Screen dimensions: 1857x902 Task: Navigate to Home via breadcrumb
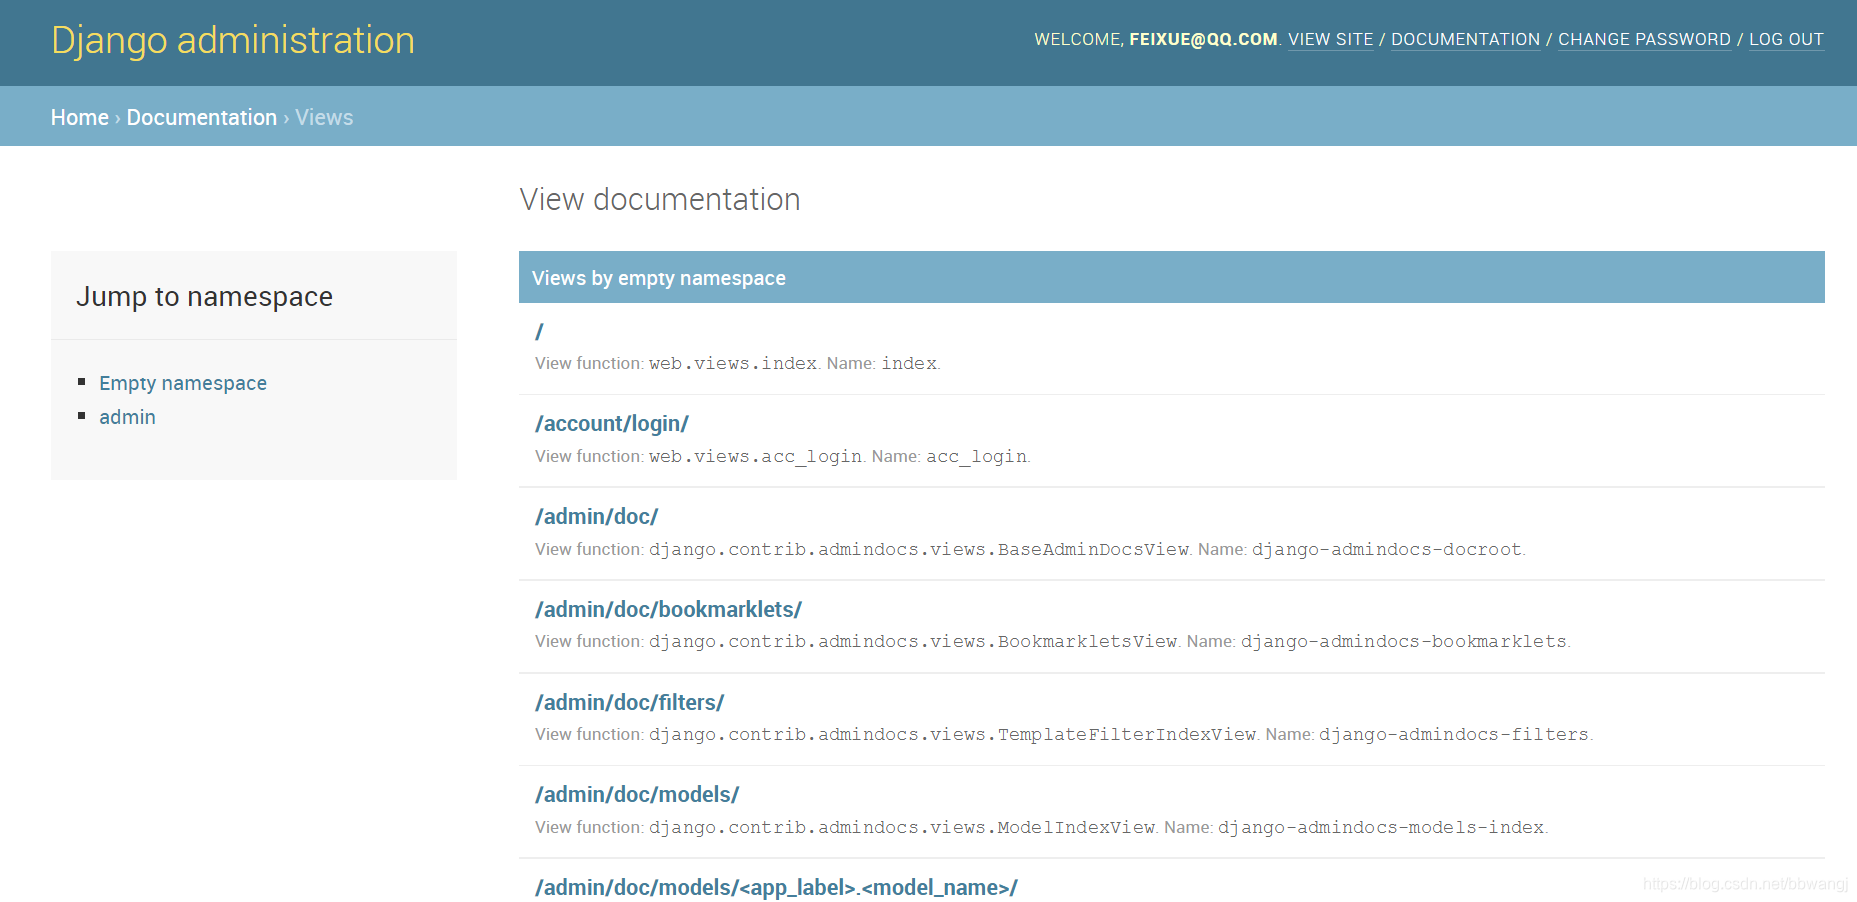click(x=79, y=117)
